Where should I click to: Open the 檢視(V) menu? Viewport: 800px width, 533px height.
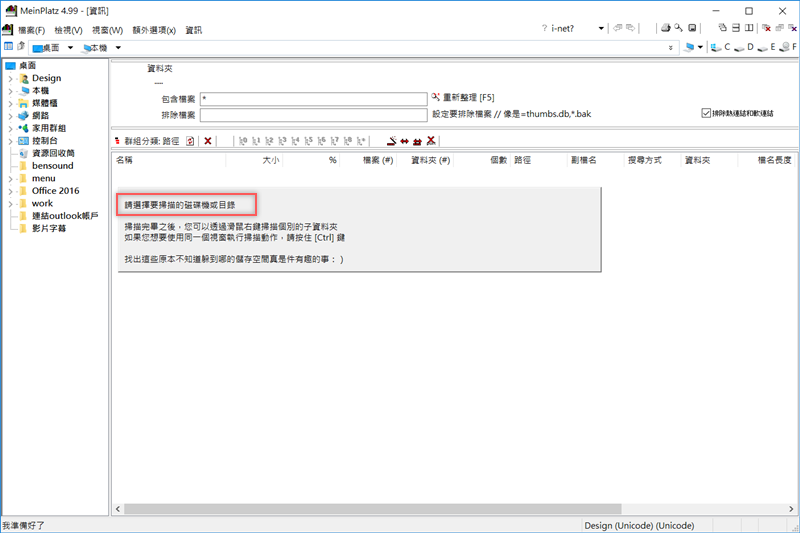[x=68, y=30]
